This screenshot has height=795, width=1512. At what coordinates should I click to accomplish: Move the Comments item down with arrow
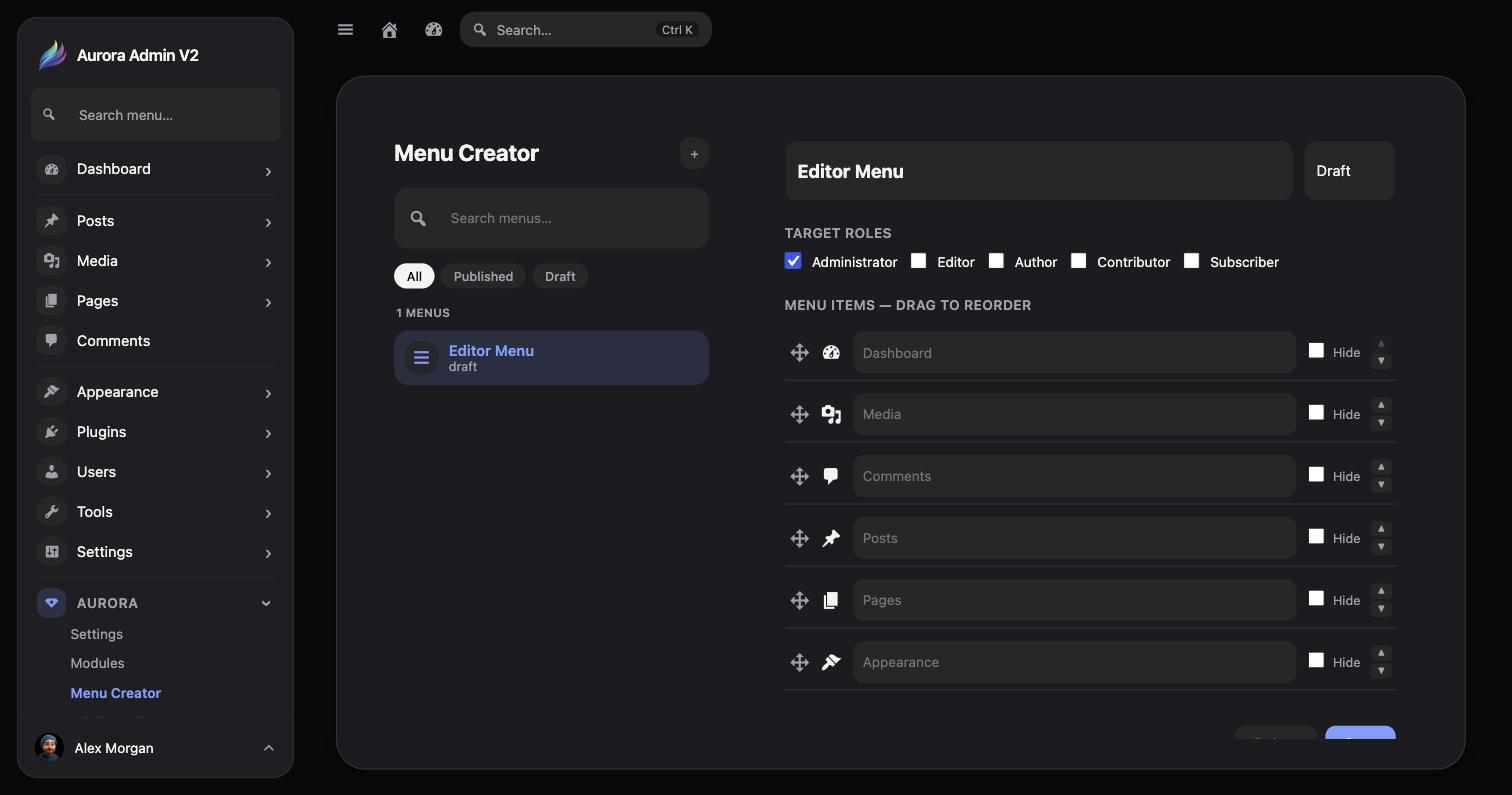[1381, 485]
